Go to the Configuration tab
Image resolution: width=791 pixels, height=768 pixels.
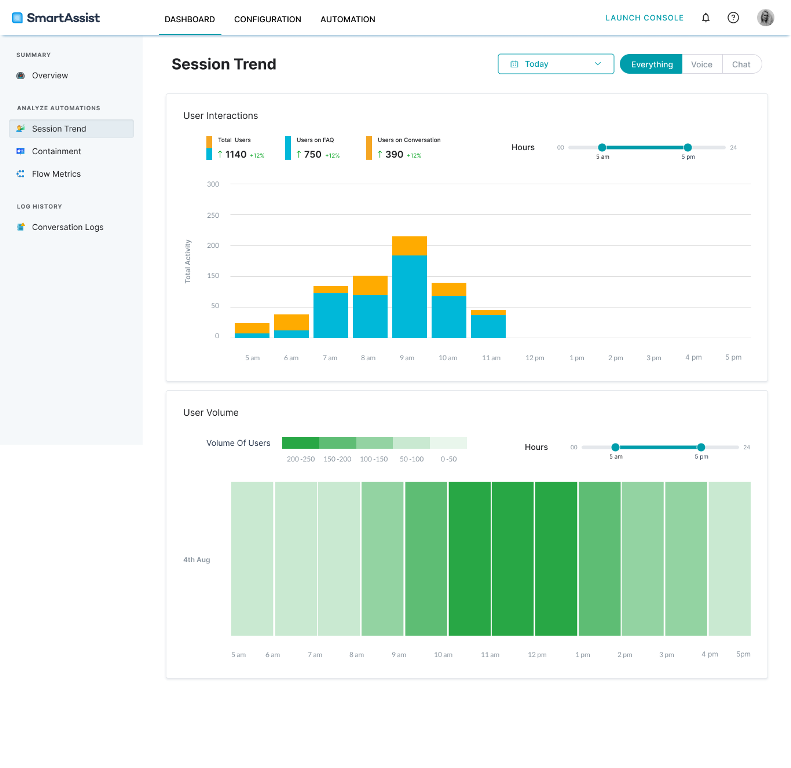(x=267, y=19)
